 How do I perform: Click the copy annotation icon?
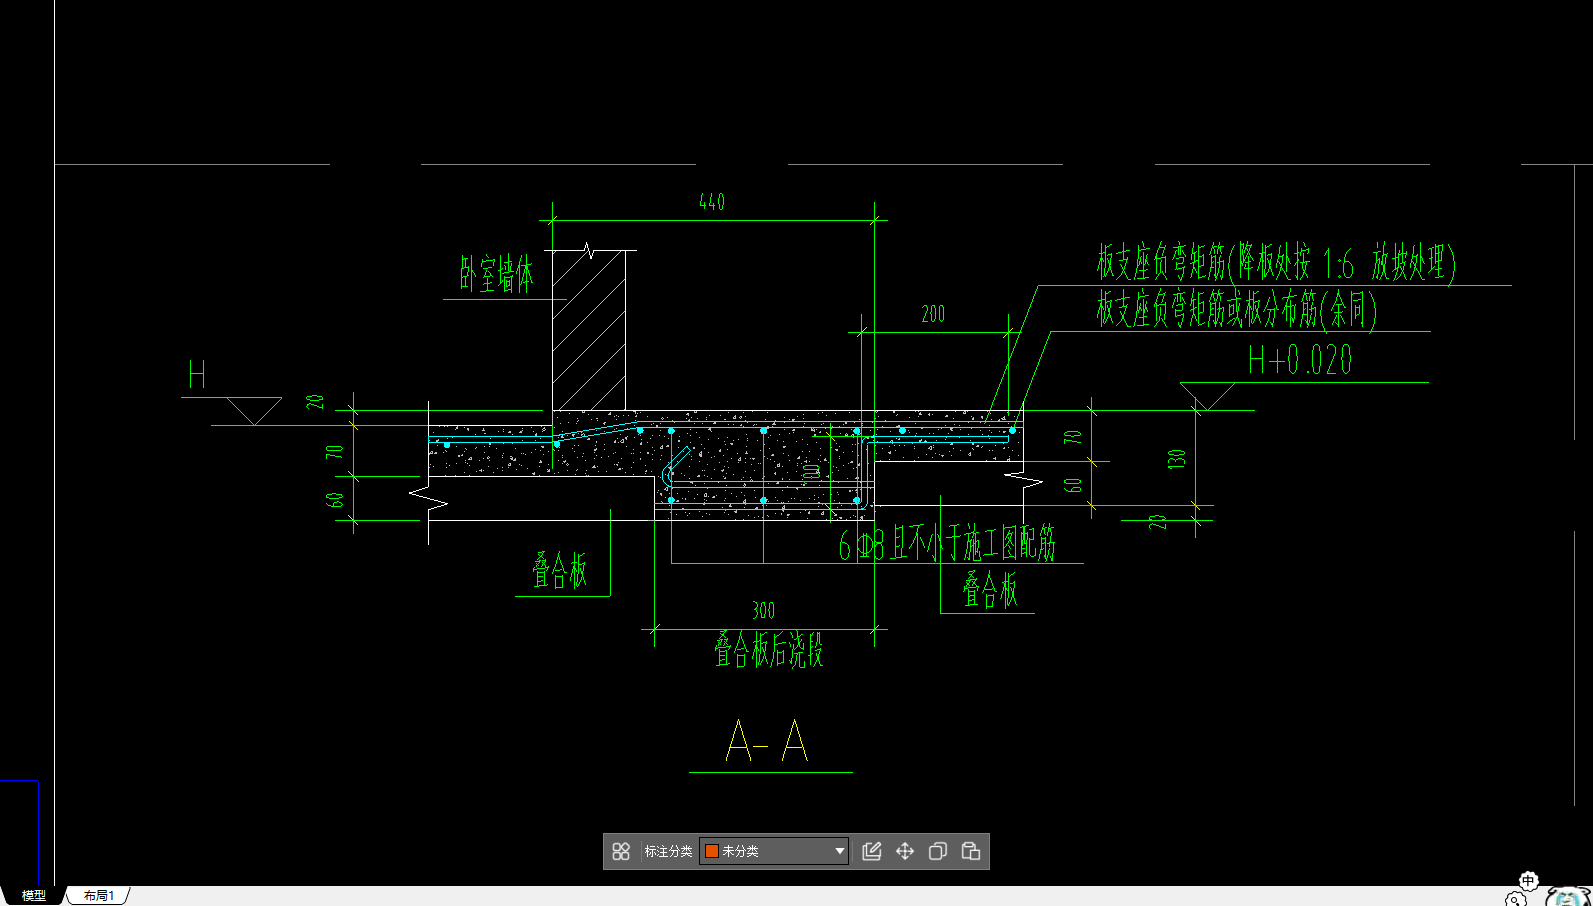pyautogui.click(x=938, y=851)
